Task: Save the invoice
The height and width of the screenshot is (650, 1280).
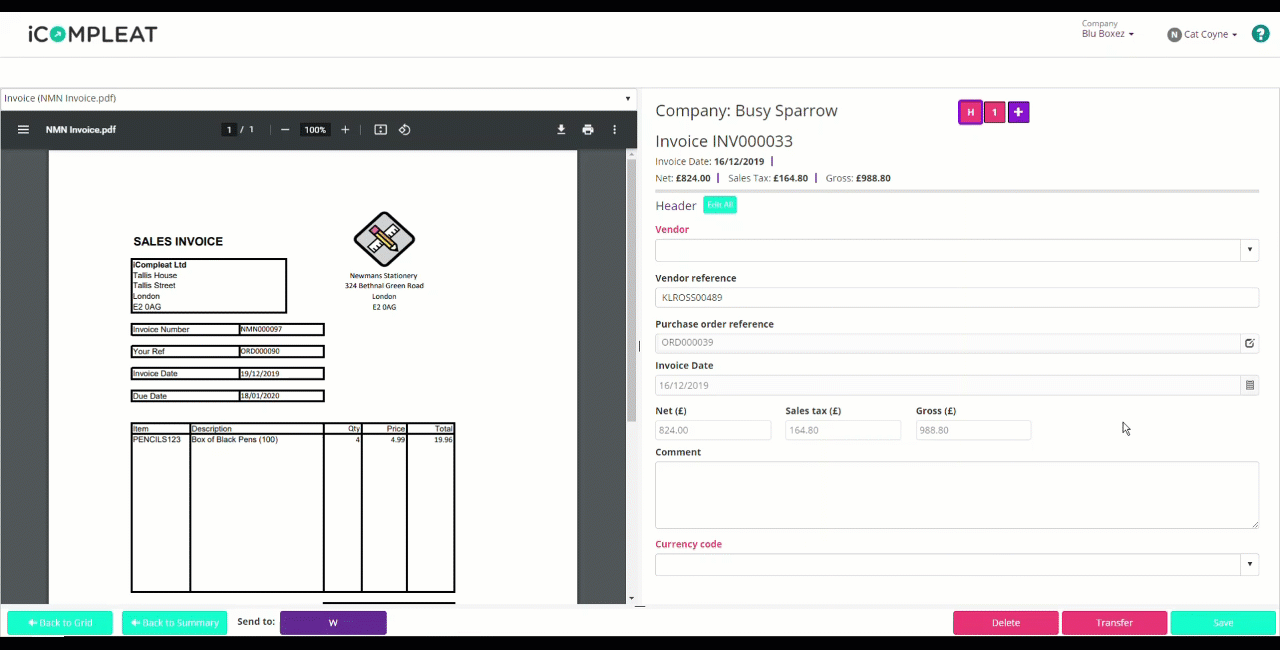Action: (x=1223, y=623)
